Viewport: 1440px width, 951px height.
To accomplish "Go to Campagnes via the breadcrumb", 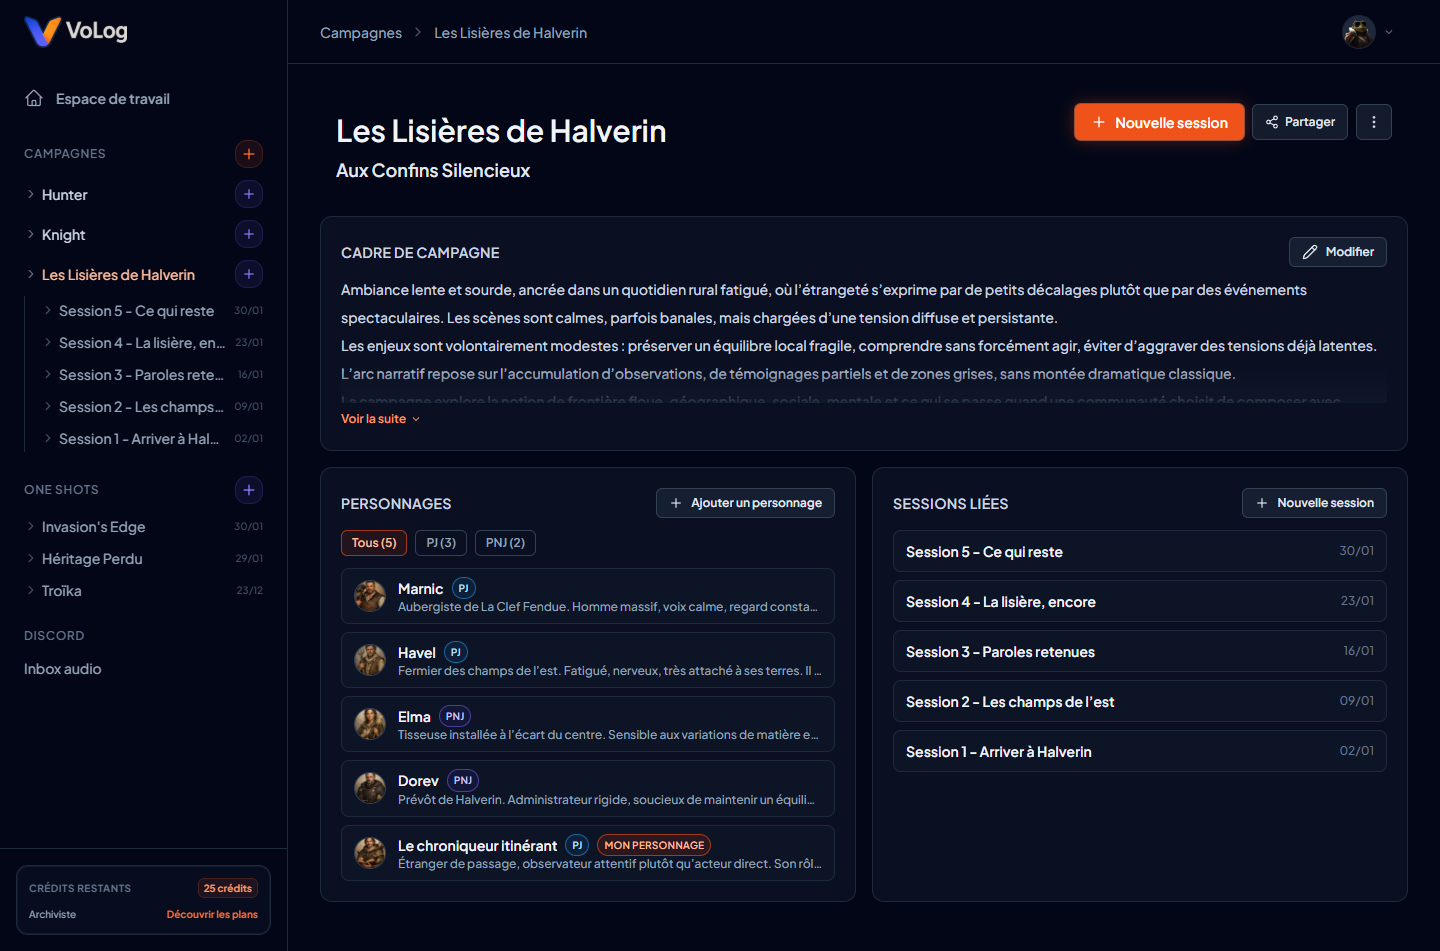I will 360,32.
